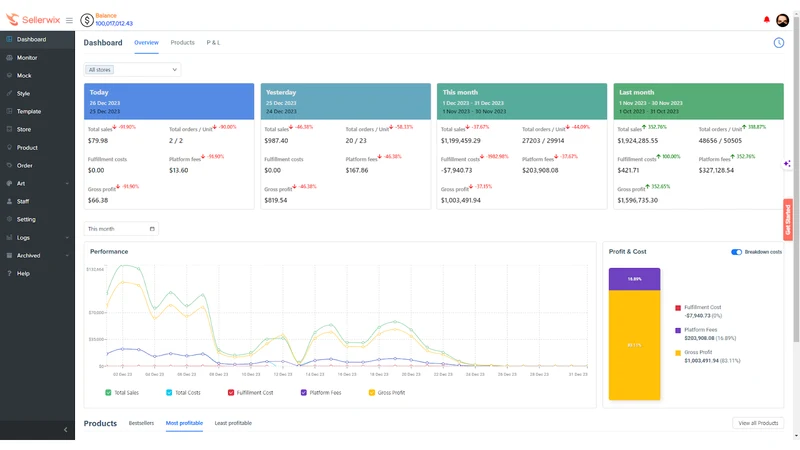Click the Sellerwix logo
This screenshot has width=800, height=450.
33,19
